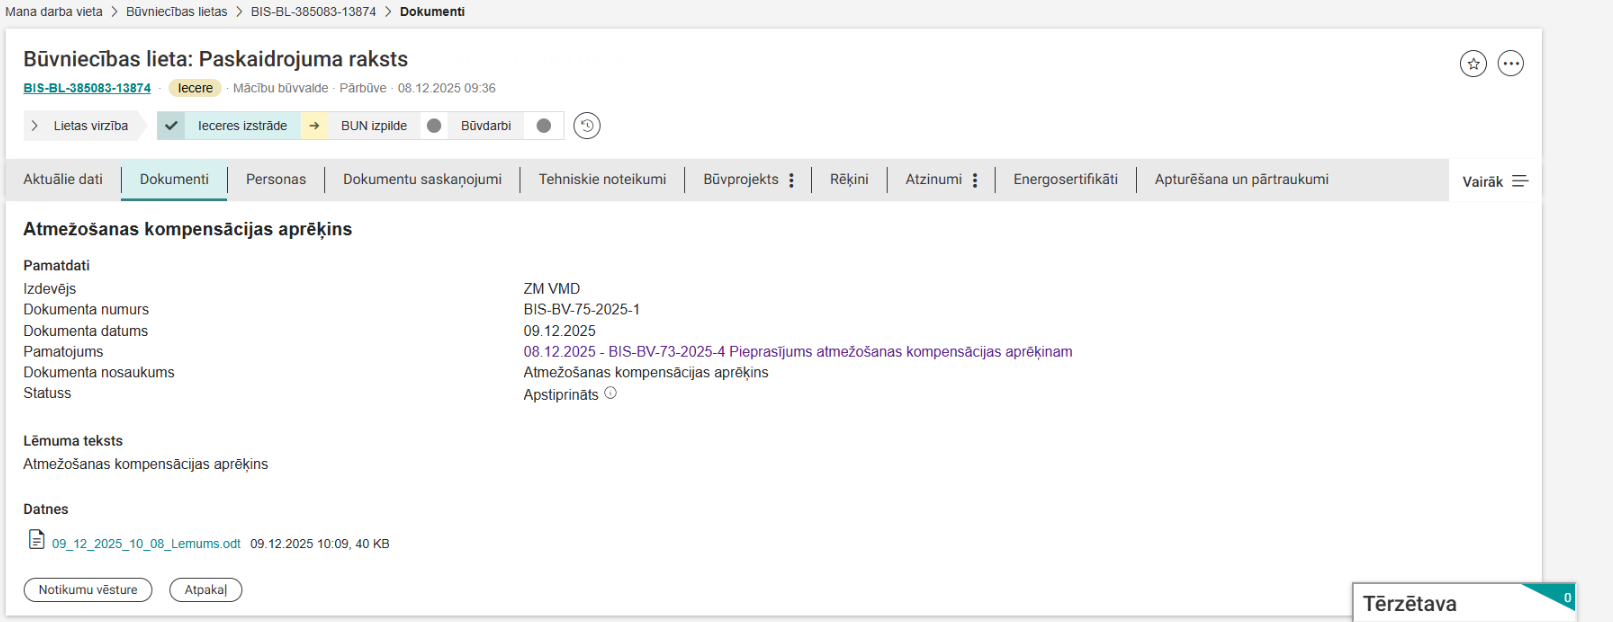
Task: Open the Atzinumi tab dropdown menu
Action: click(x=975, y=180)
